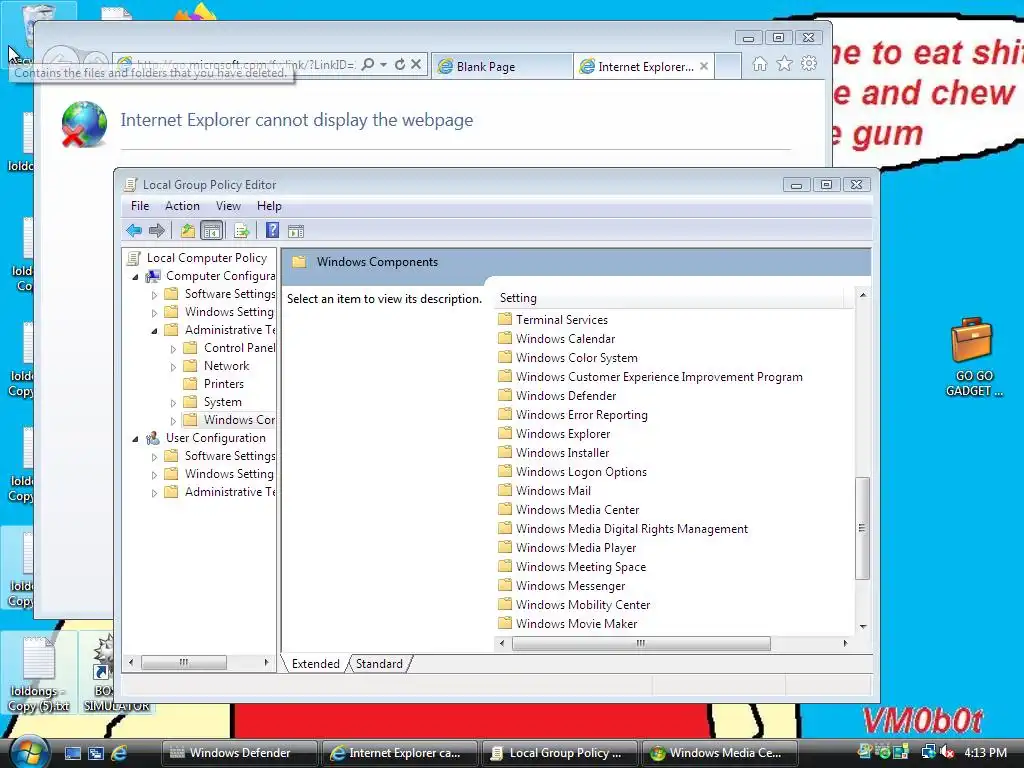
Task: Open the GO GO GADGET desktop icon
Action: (972, 357)
